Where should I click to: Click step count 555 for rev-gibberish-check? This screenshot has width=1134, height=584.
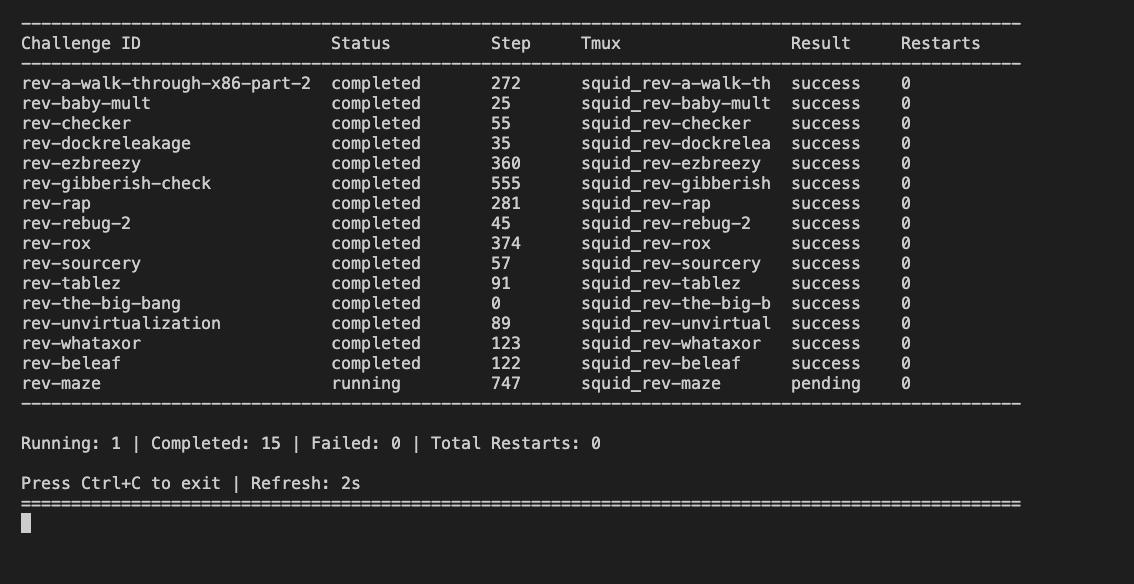(x=506, y=183)
